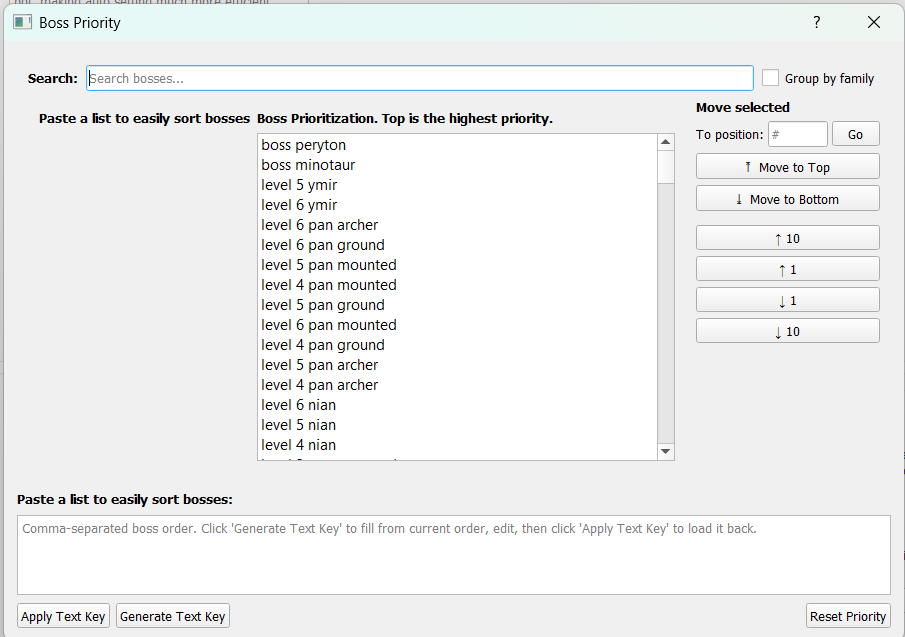Click the Reset Priority button
Image resolution: width=905 pixels, height=637 pixels.
click(848, 616)
